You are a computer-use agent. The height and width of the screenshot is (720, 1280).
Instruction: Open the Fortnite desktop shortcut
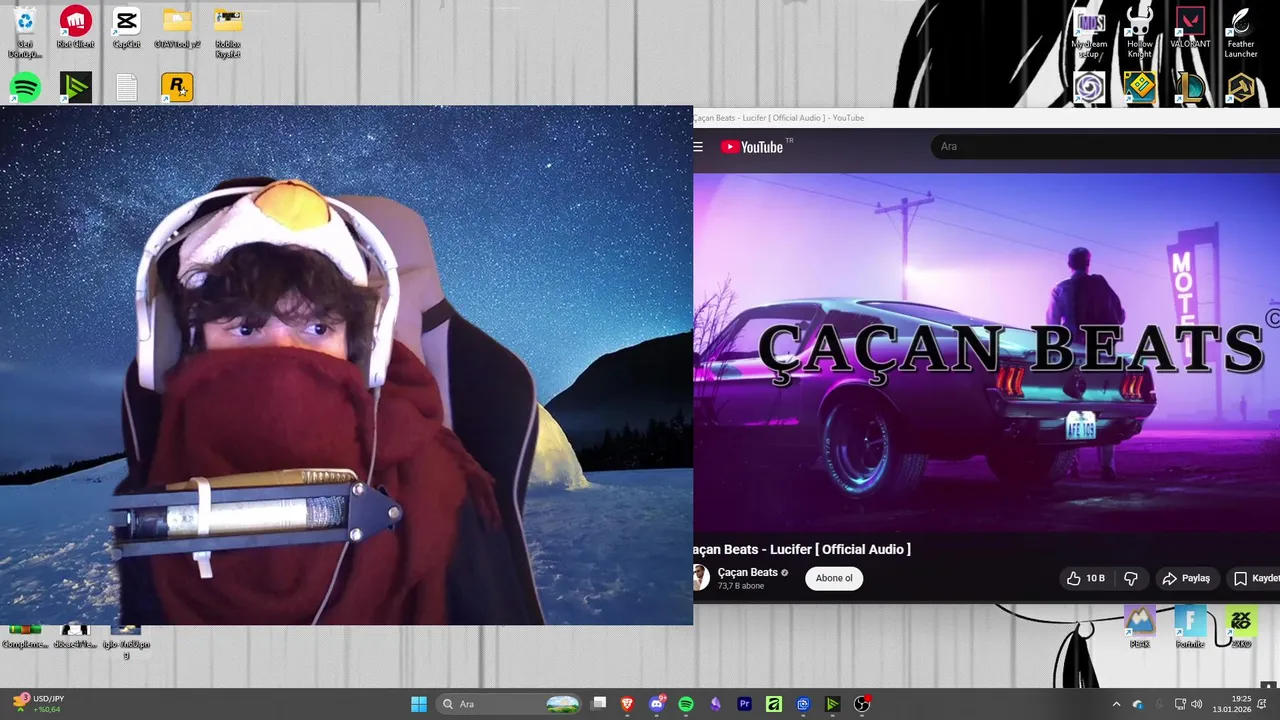[x=1190, y=627]
